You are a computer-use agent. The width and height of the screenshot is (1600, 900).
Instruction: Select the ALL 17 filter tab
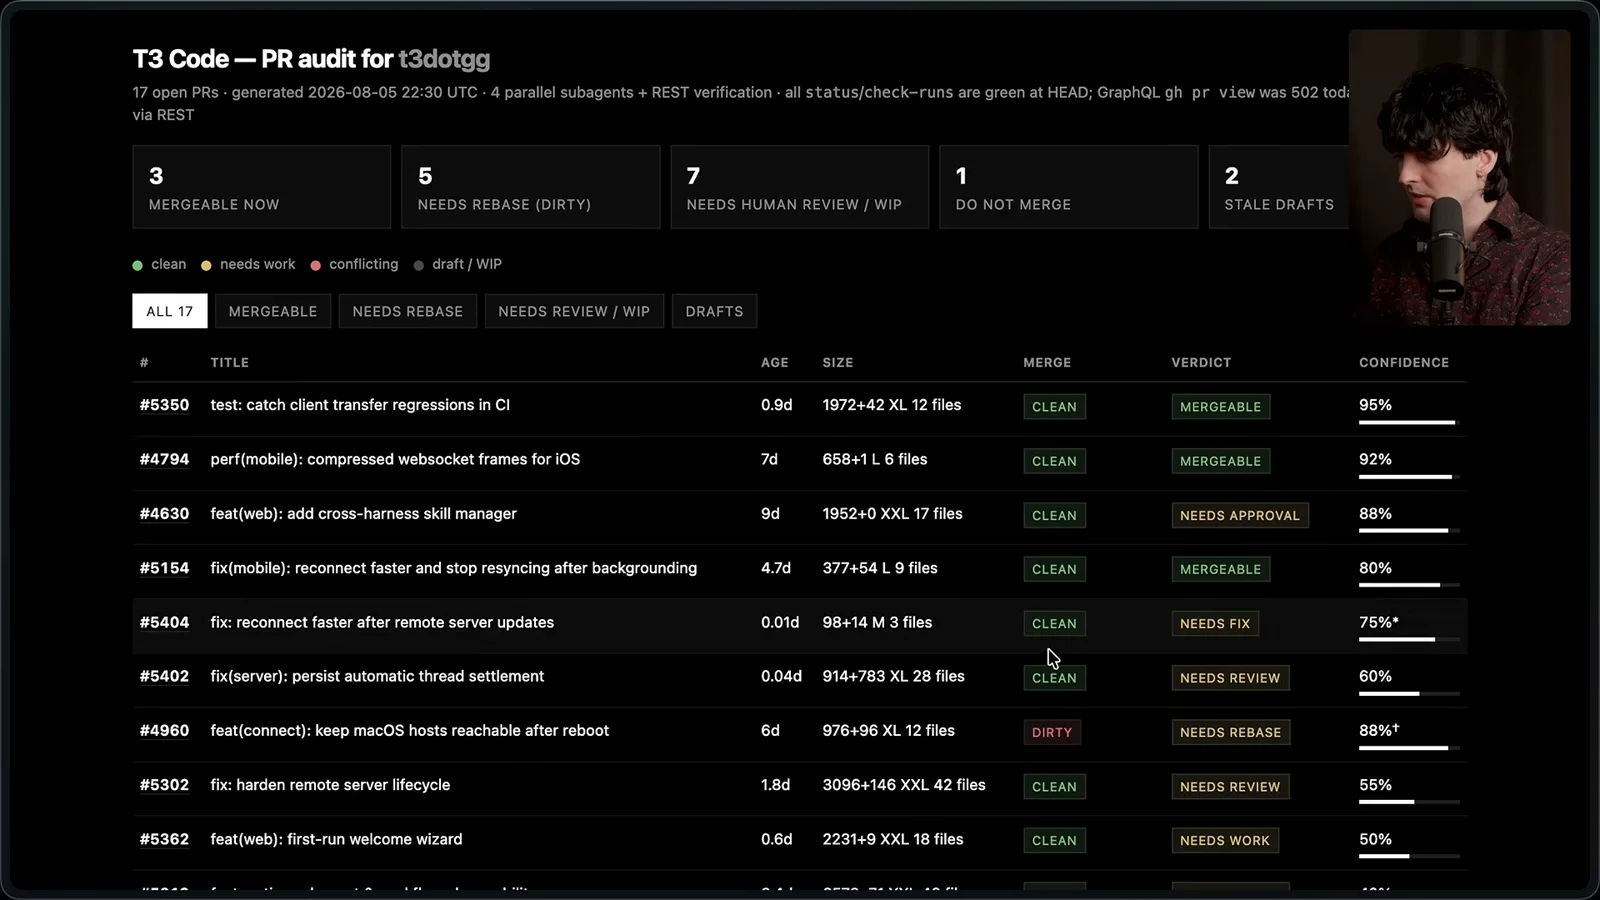click(x=169, y=311)
